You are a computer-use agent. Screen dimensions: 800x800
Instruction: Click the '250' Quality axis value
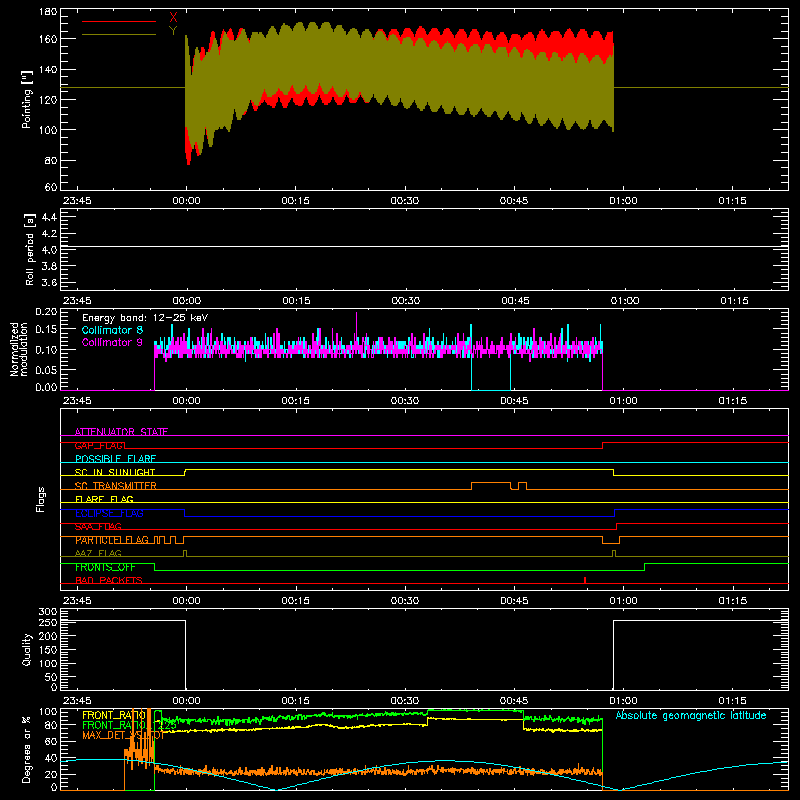pos(48,623)
